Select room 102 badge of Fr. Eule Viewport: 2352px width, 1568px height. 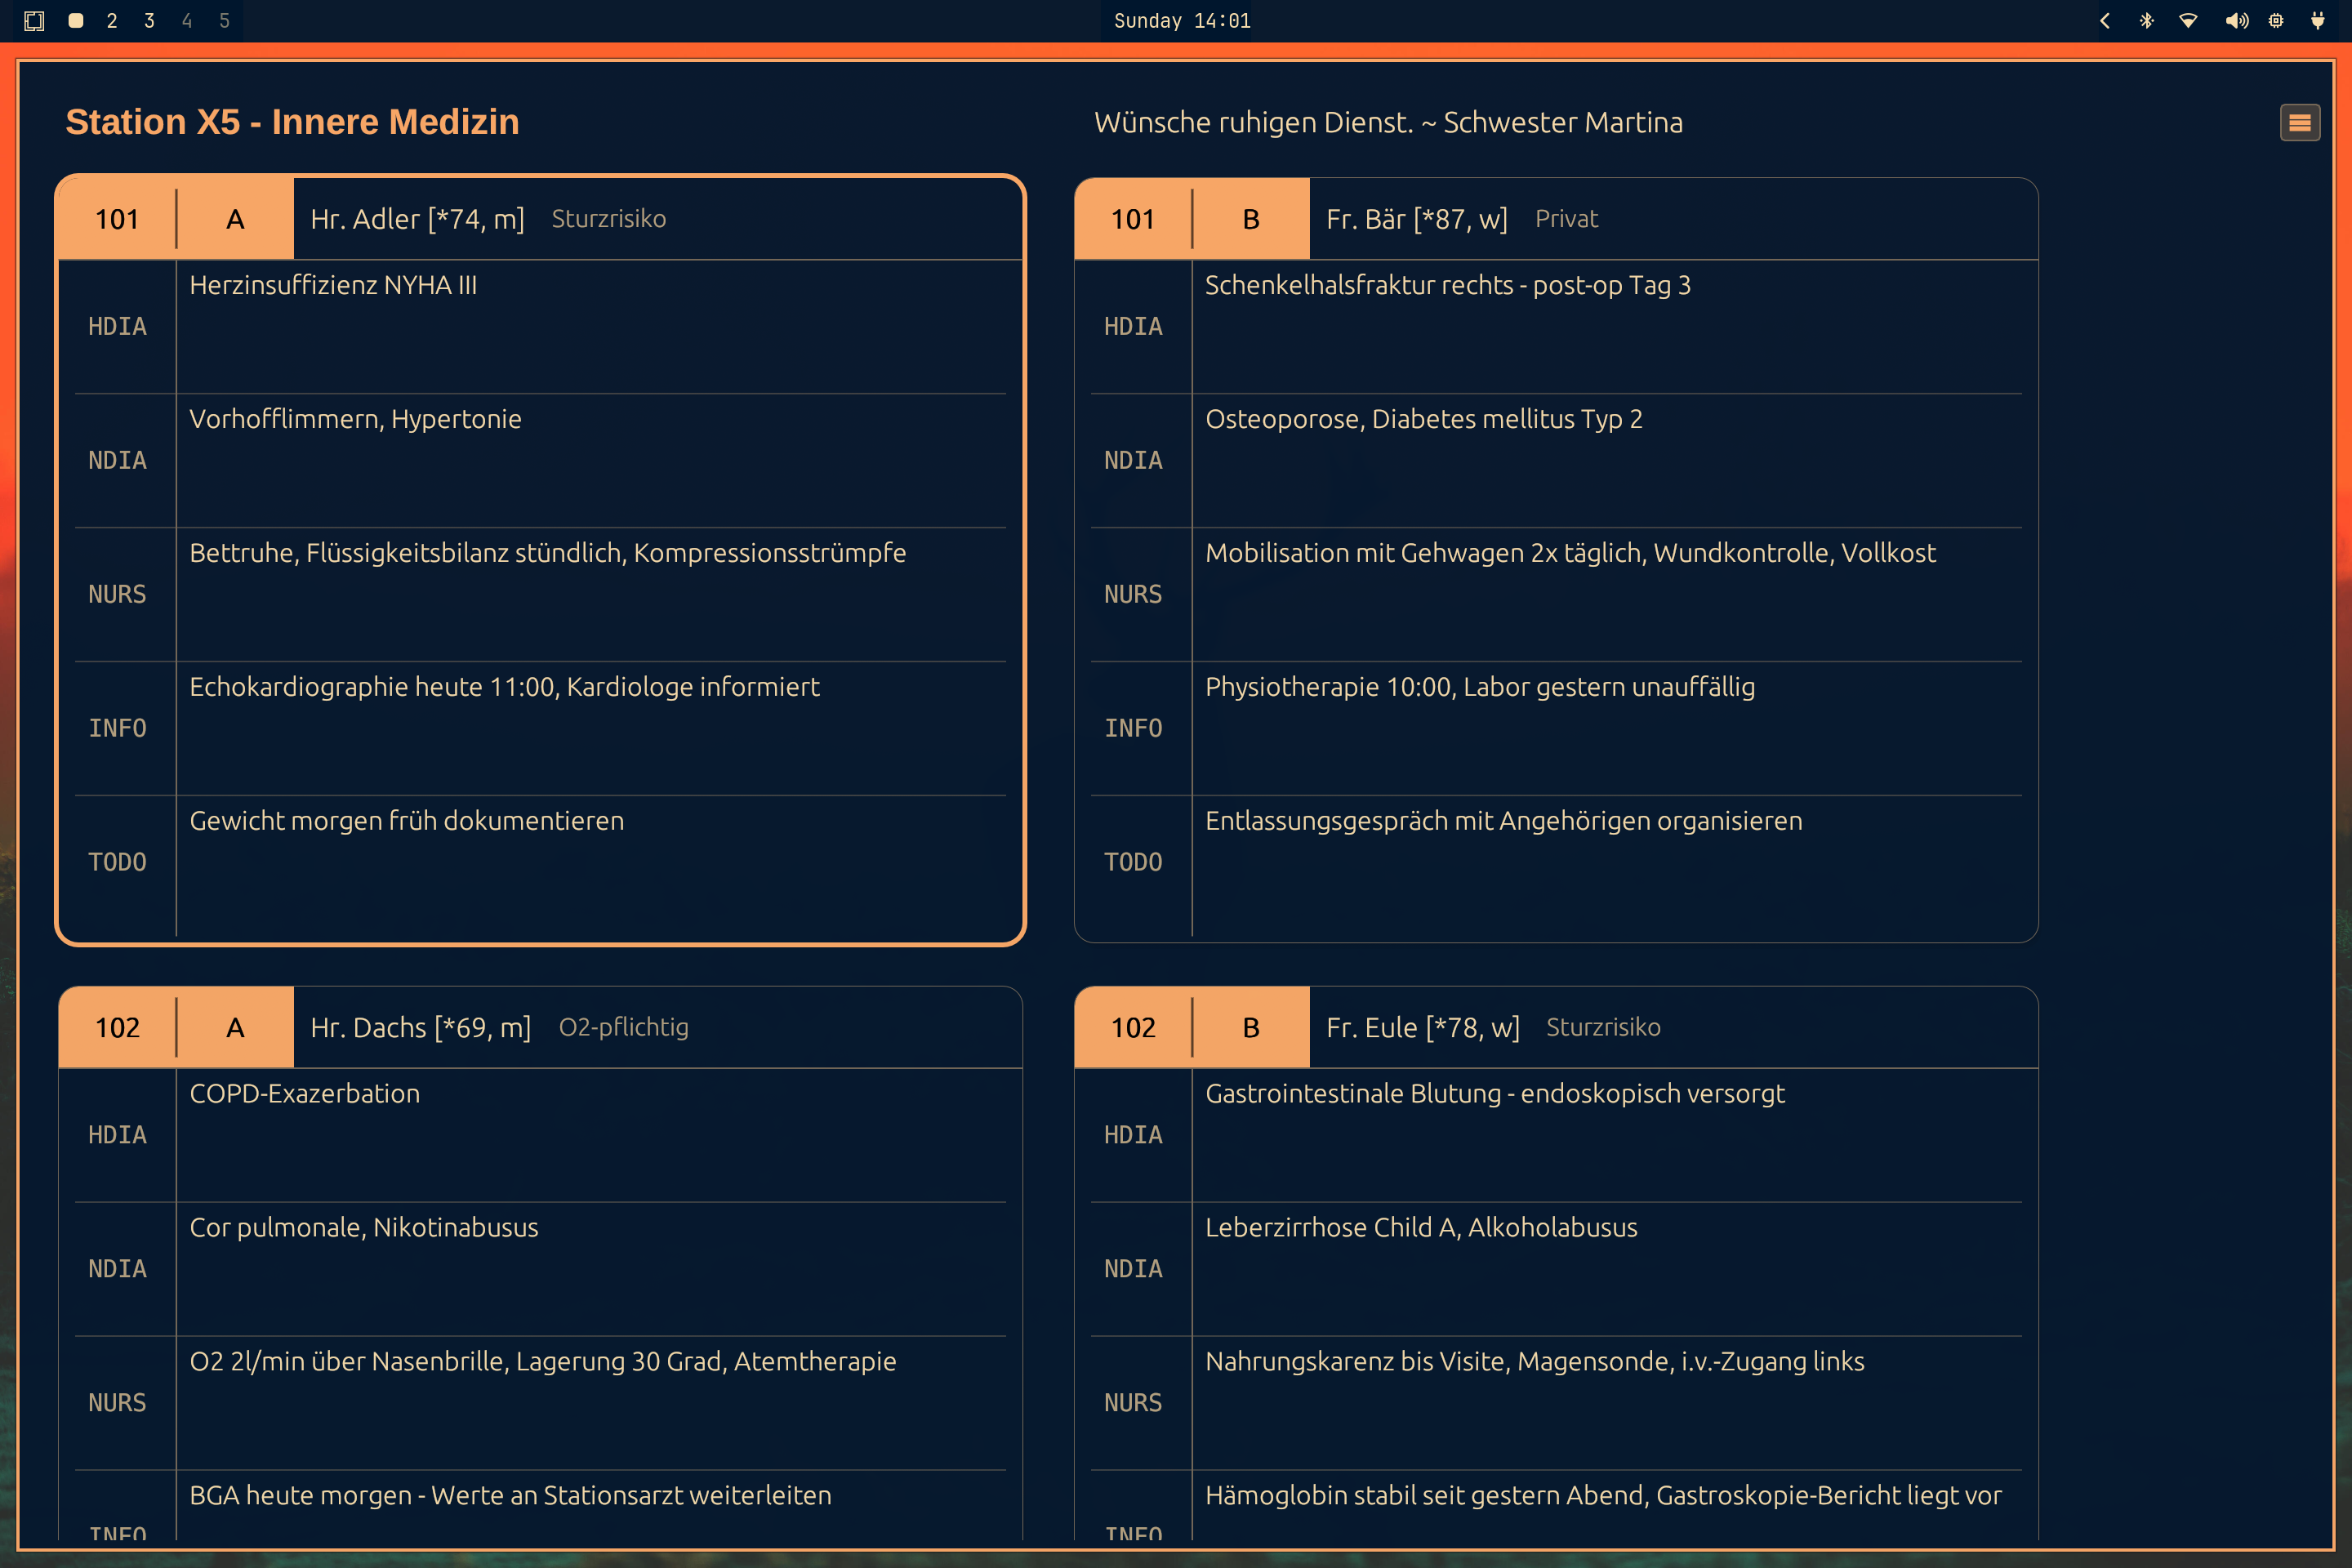[x=1133, y=1028]
